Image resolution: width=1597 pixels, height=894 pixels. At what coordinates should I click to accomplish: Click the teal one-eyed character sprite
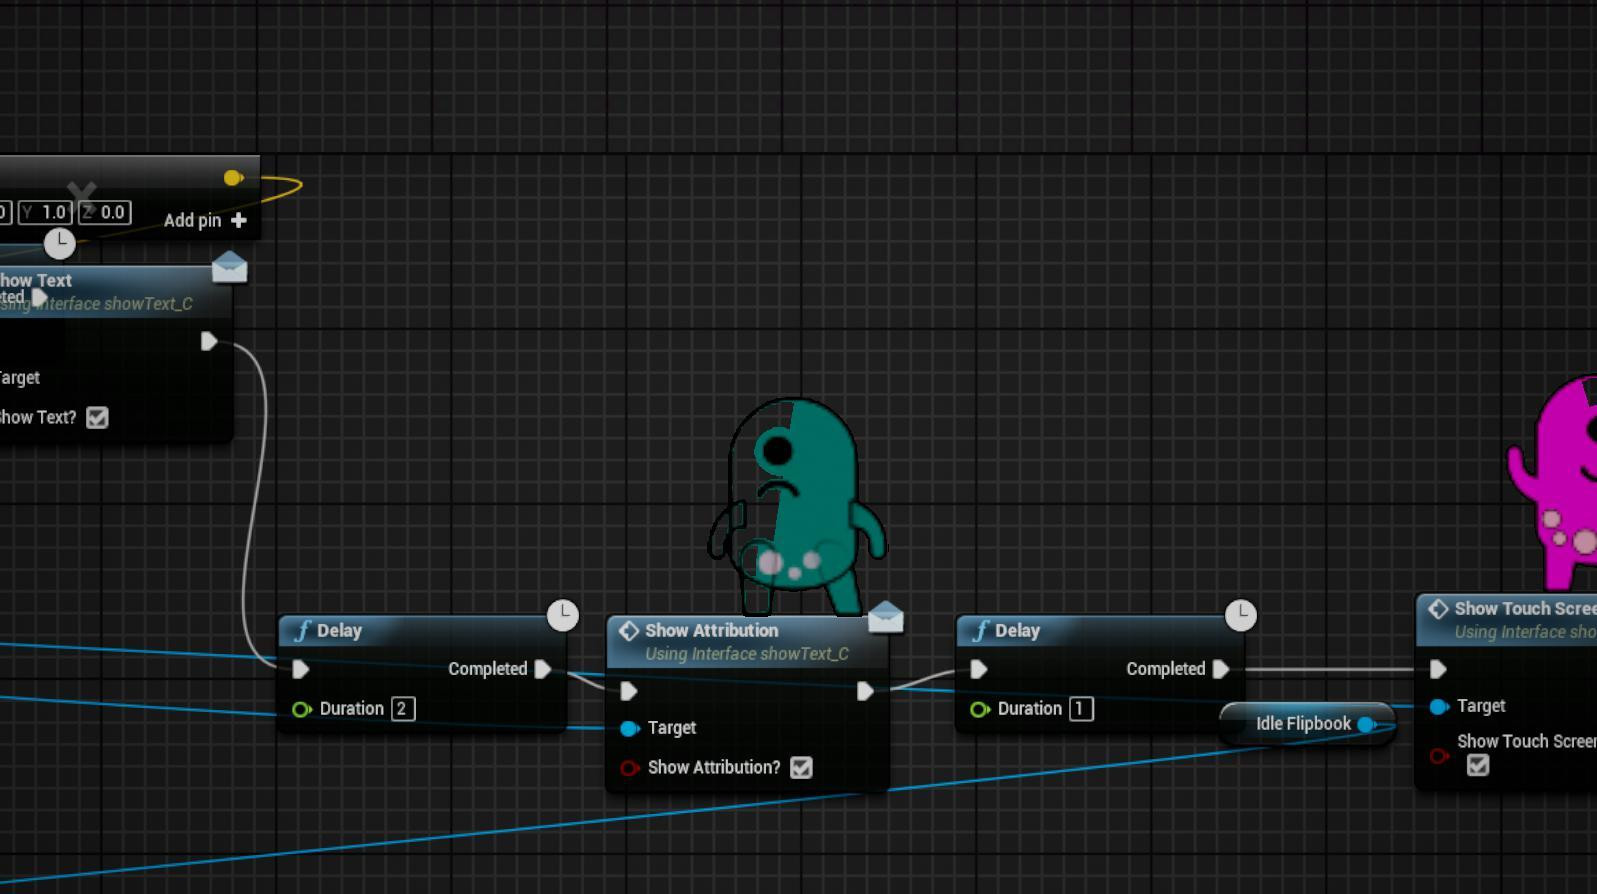click(797, 506)
